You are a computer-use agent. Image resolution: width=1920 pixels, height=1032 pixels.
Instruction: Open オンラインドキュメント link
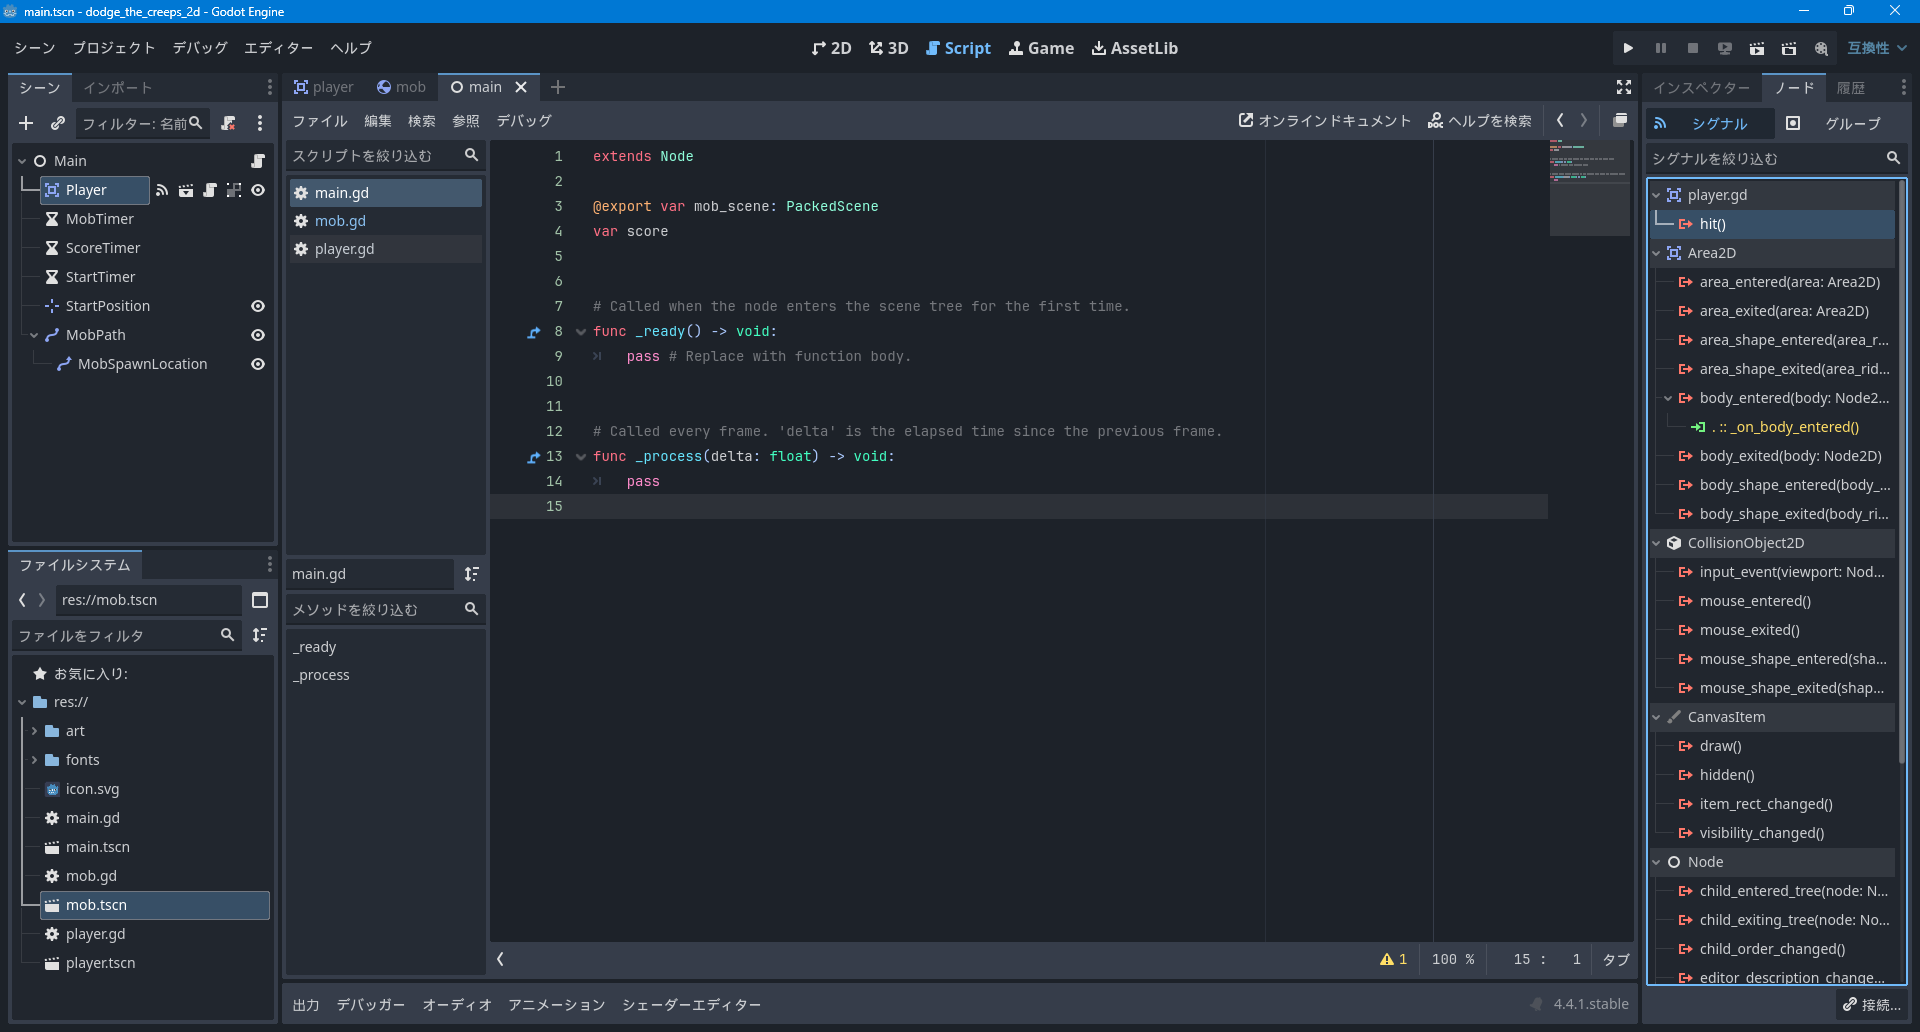(x=1325, y=121)
